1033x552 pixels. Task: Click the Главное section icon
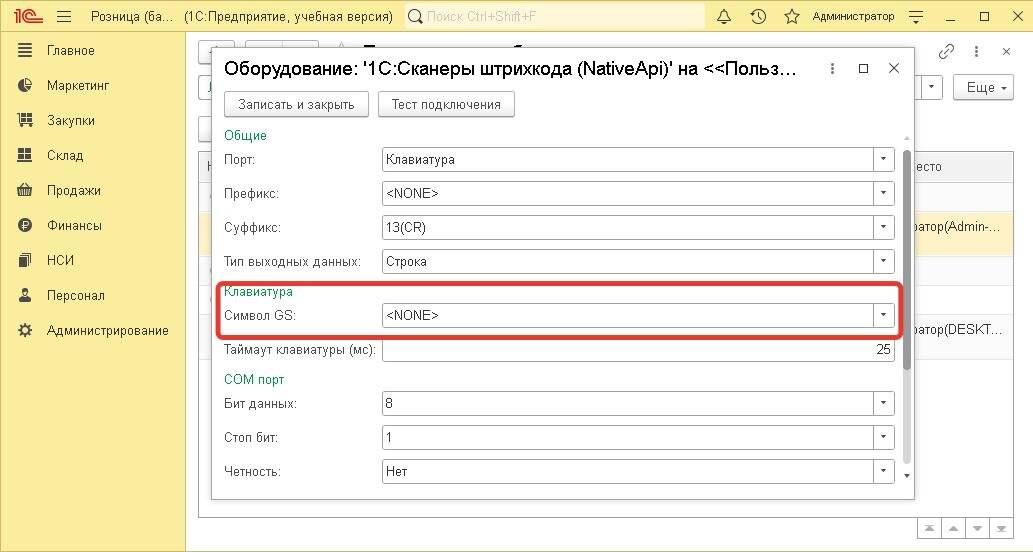[25, 50]
